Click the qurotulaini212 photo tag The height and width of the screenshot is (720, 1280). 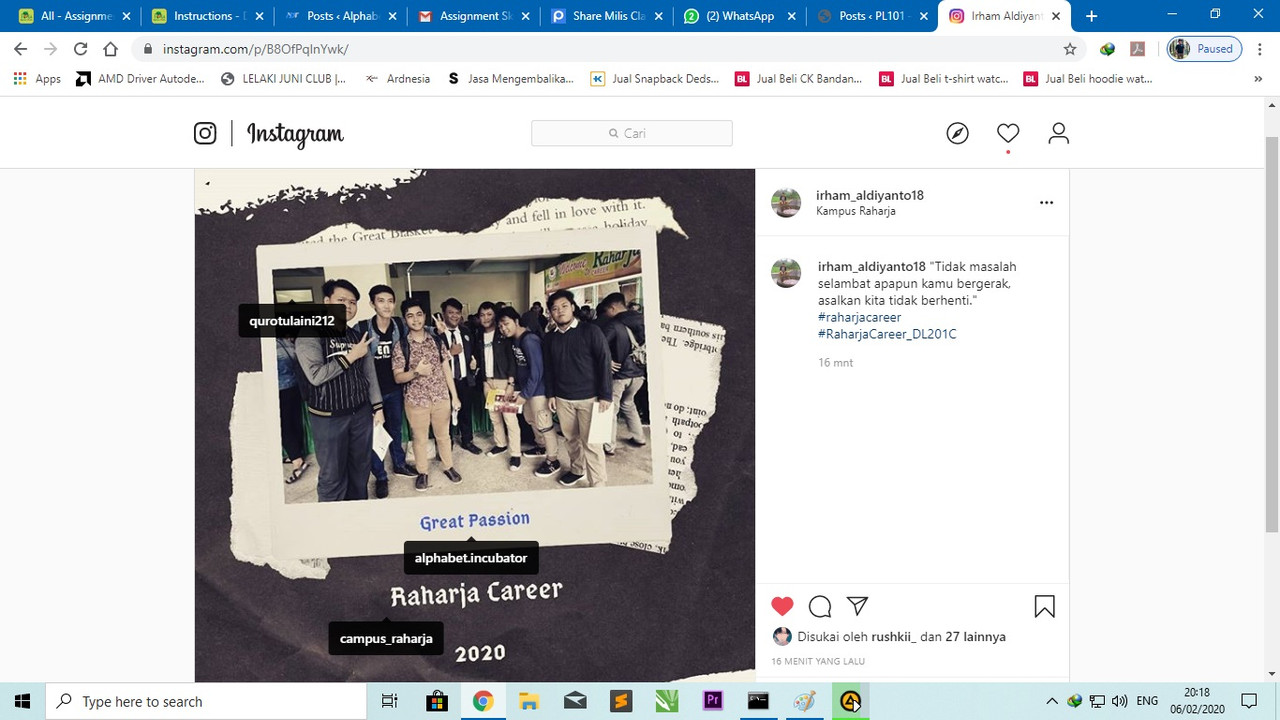coord(292,321)
